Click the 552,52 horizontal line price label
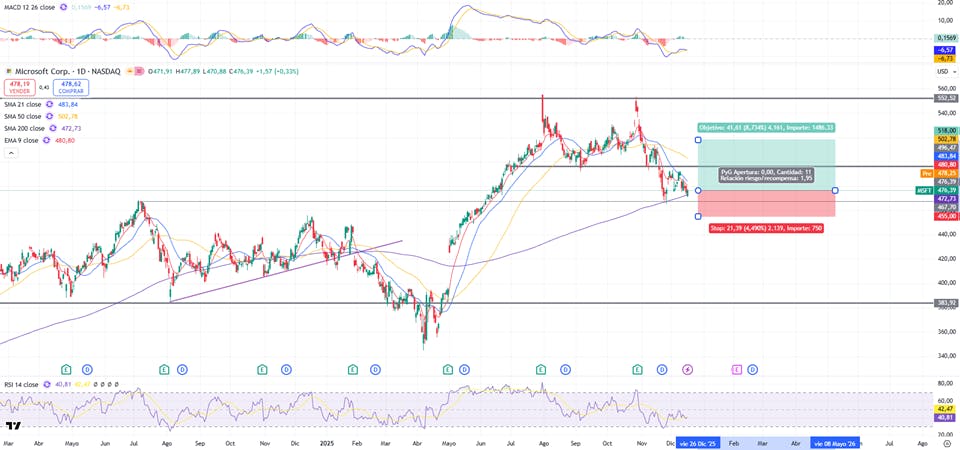 tap(946, 98)
